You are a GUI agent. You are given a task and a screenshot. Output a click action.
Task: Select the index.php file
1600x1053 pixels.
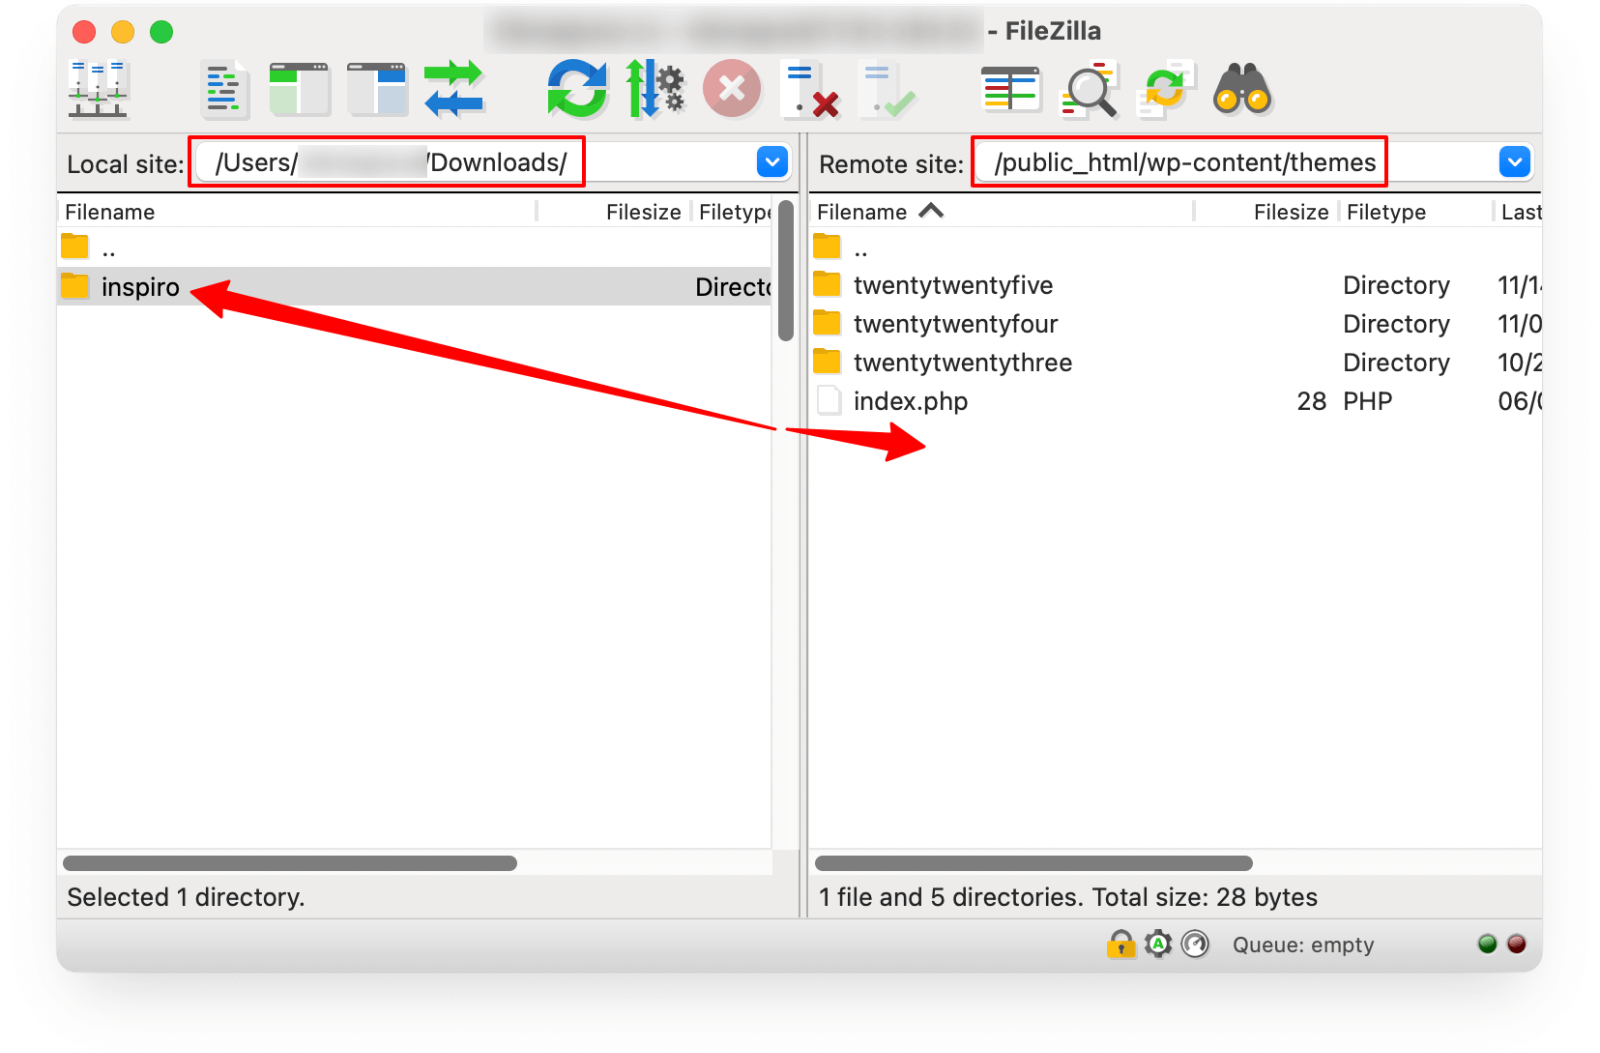tap(1176, 401)
